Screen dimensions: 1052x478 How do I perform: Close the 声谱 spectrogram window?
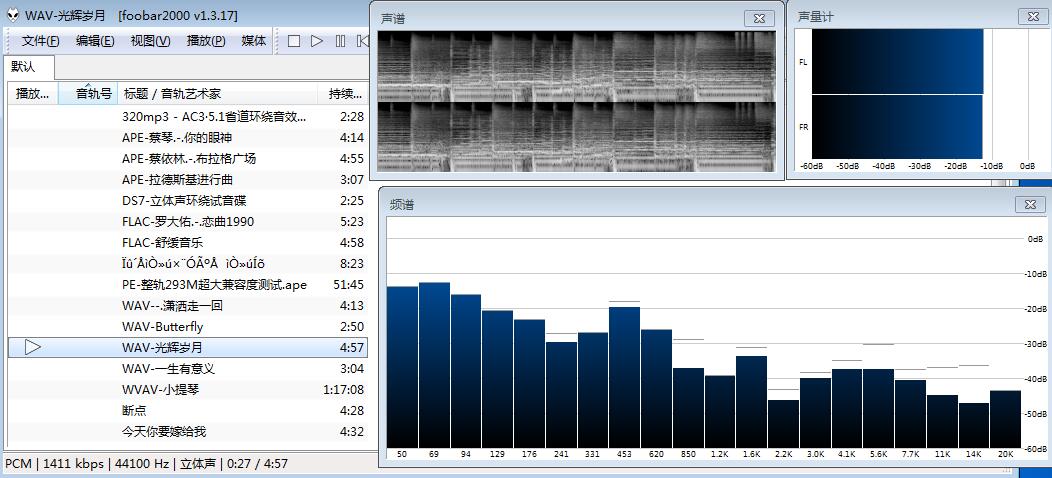point(760,18)
